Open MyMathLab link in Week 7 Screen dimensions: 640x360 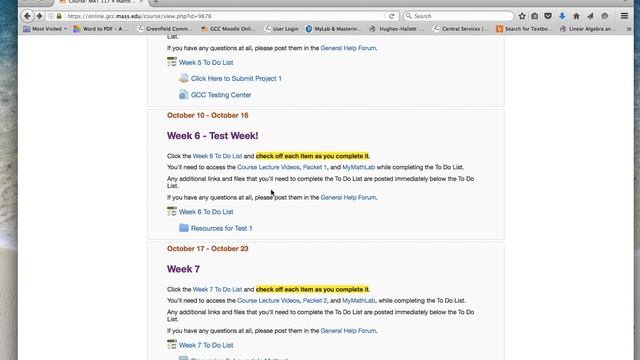(x=358, y=300)
